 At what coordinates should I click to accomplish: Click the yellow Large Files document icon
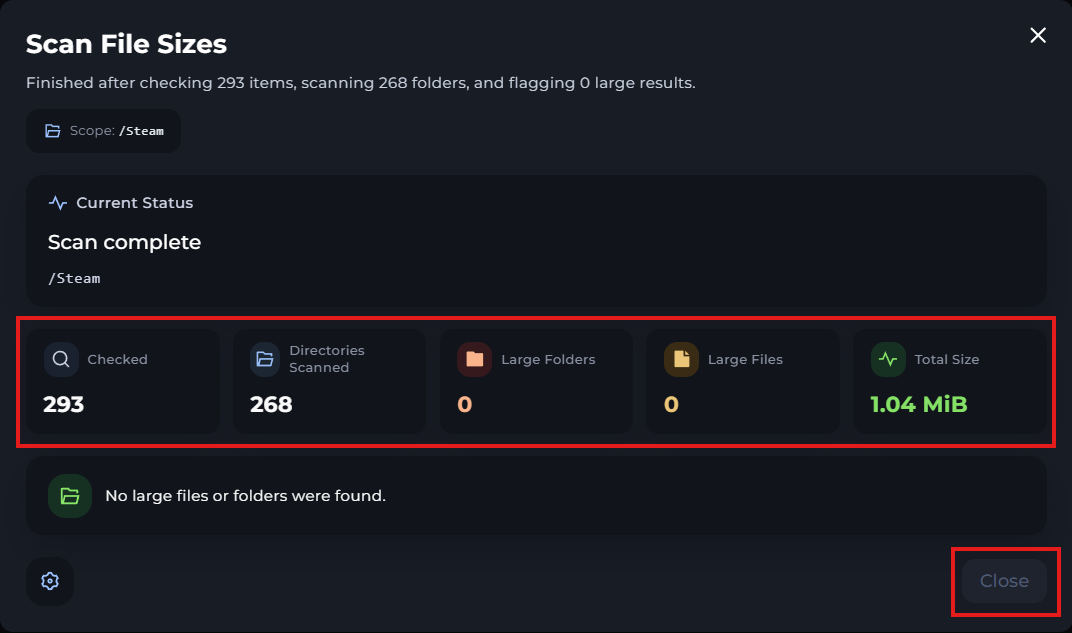681,359
